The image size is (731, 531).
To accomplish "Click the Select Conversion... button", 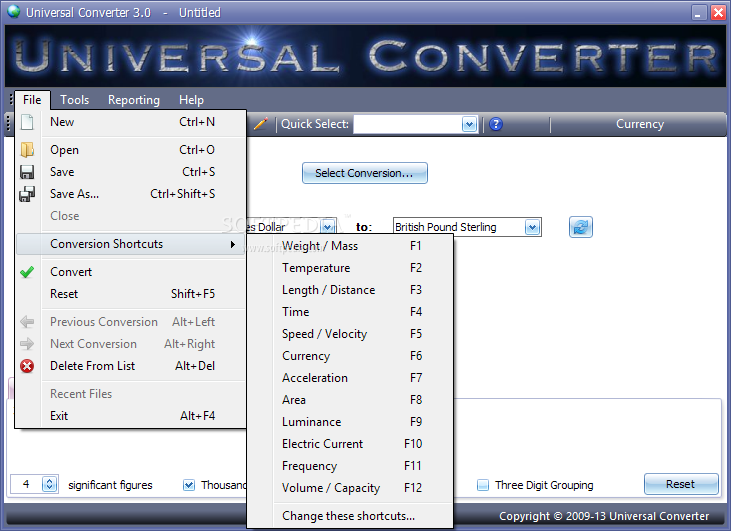I will point(365,173).
